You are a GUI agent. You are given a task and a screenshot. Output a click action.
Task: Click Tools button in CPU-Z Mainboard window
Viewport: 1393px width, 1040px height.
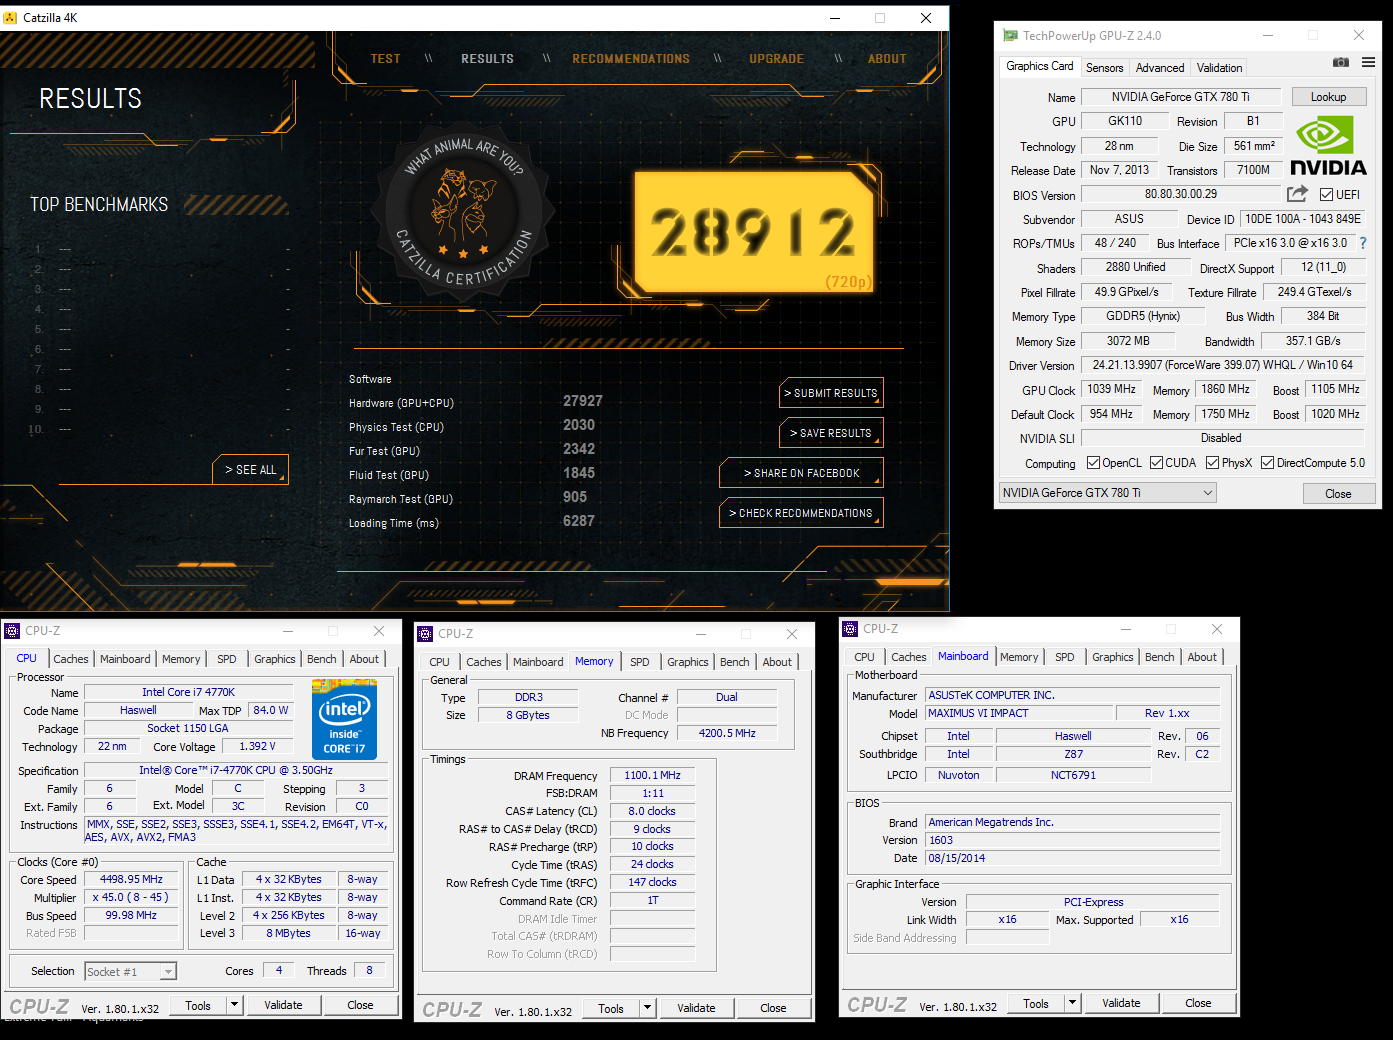click(x=1036, y=1003)
